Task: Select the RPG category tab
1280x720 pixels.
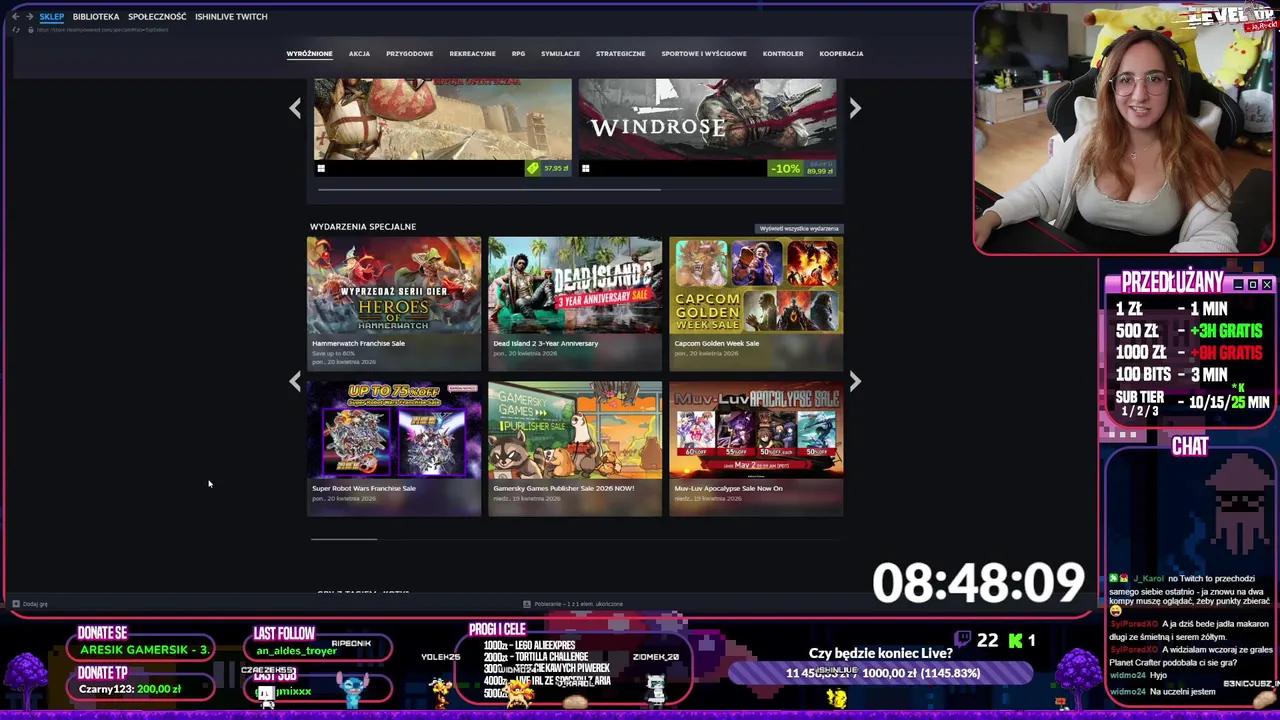Action: coord(518,53)
